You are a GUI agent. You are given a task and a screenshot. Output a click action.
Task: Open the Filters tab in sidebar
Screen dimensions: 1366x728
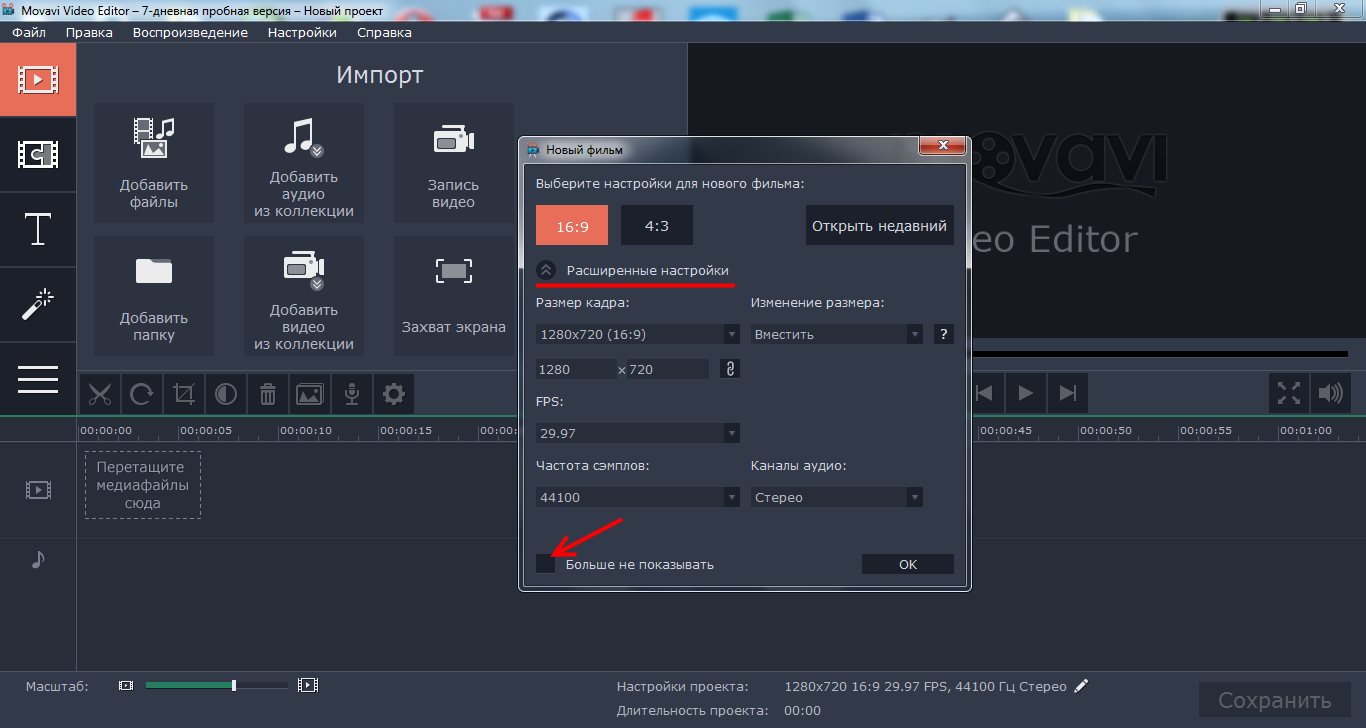click(38, 154)
